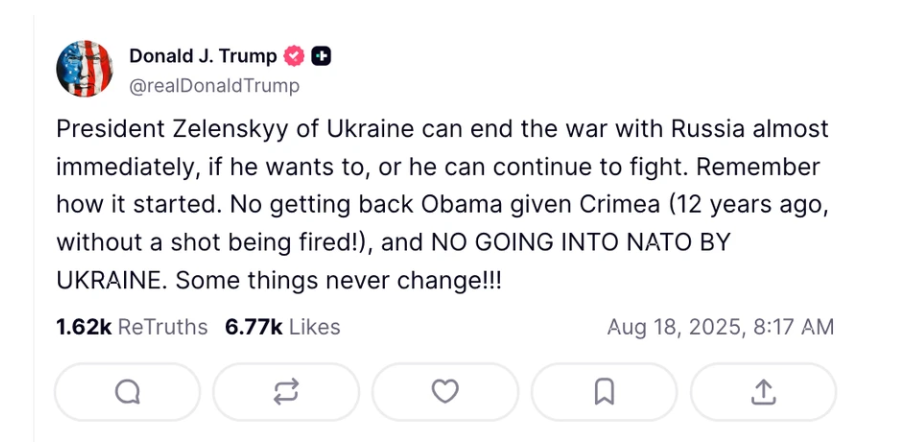Like the post with the heart icon
The image size is (916, 442).
445,392
